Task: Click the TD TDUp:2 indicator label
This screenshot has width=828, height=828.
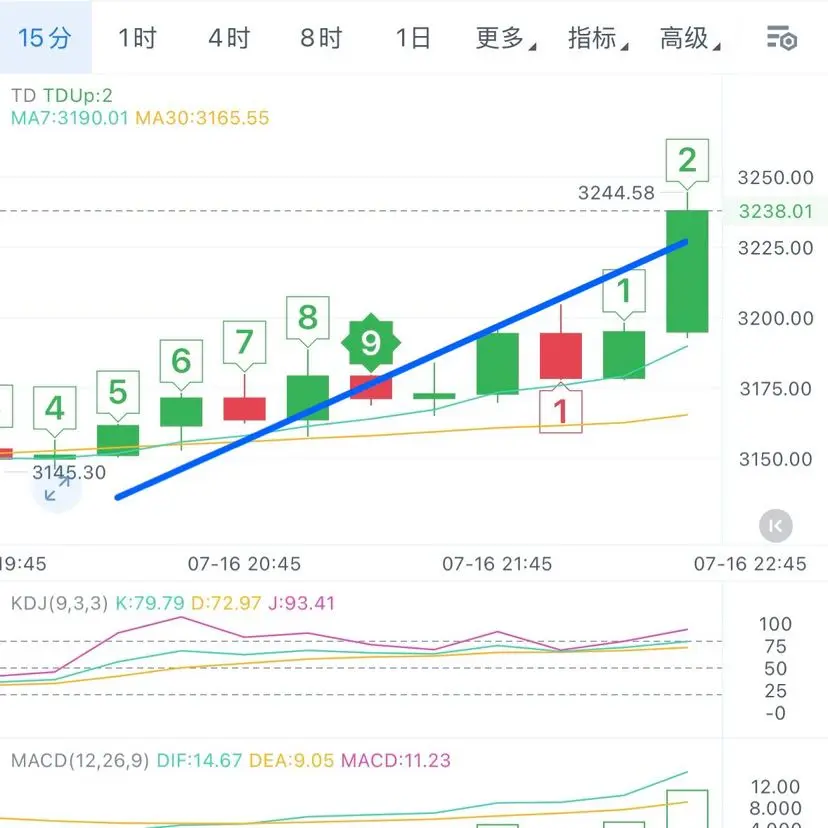Action: tap(62, 96)
